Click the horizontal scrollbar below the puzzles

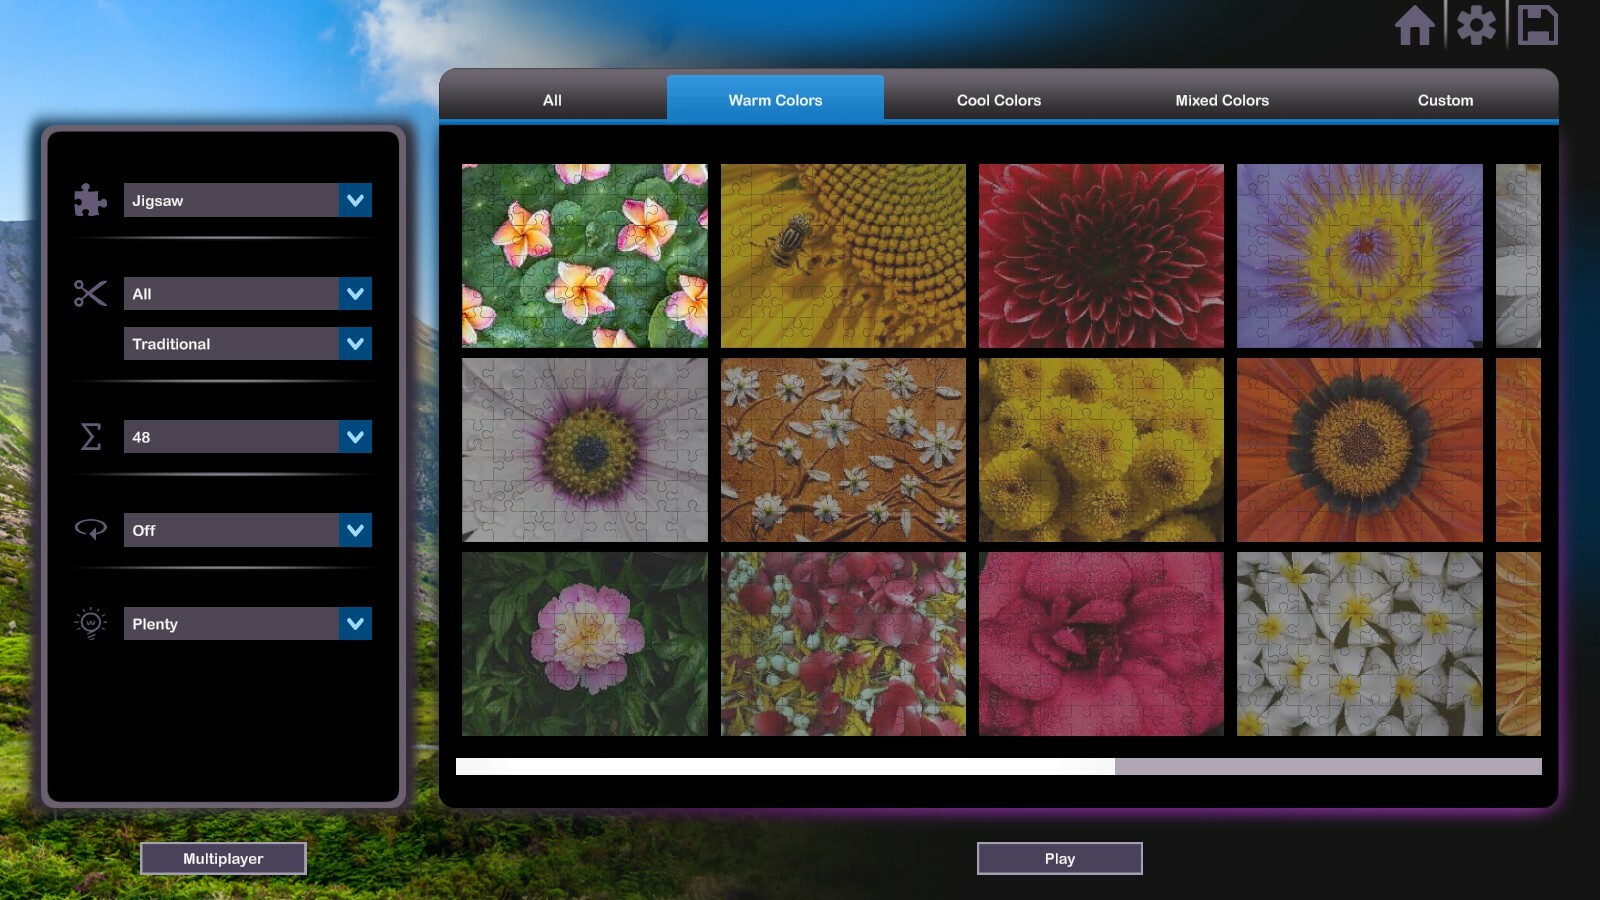(787, 768)
